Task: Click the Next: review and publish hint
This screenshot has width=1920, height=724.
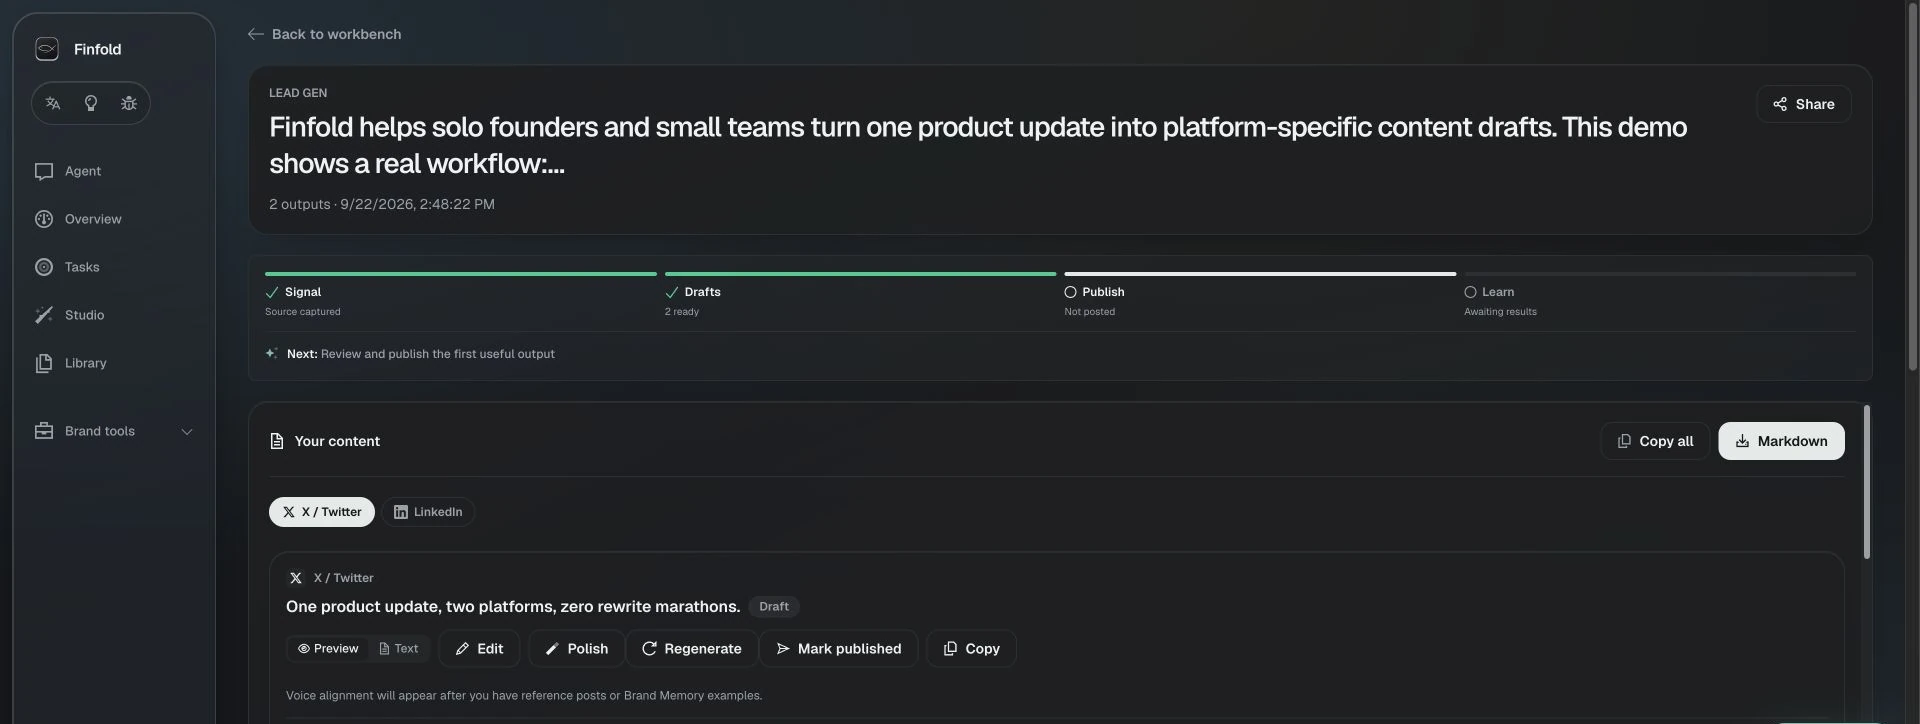Action: point(411,354)
